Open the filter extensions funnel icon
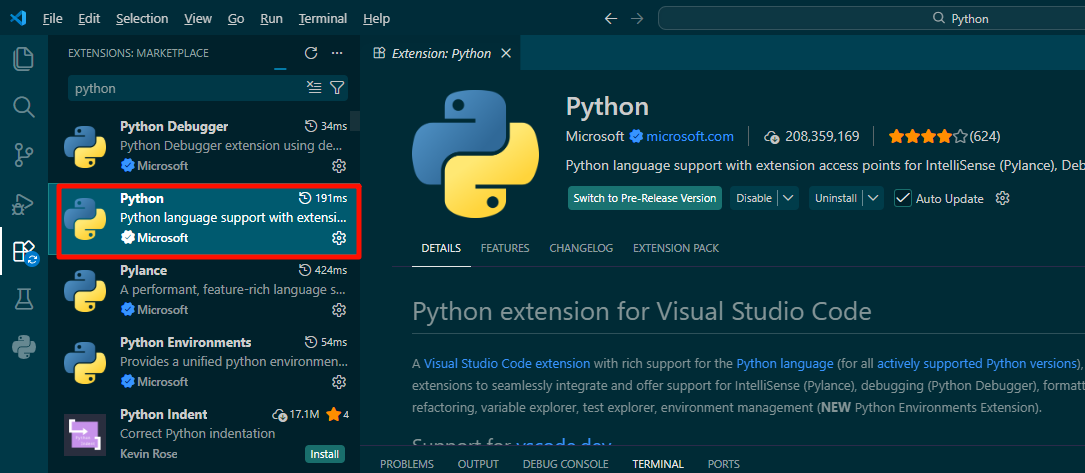The height and width of the screenshot is (473, 1085). pos(337,88)
